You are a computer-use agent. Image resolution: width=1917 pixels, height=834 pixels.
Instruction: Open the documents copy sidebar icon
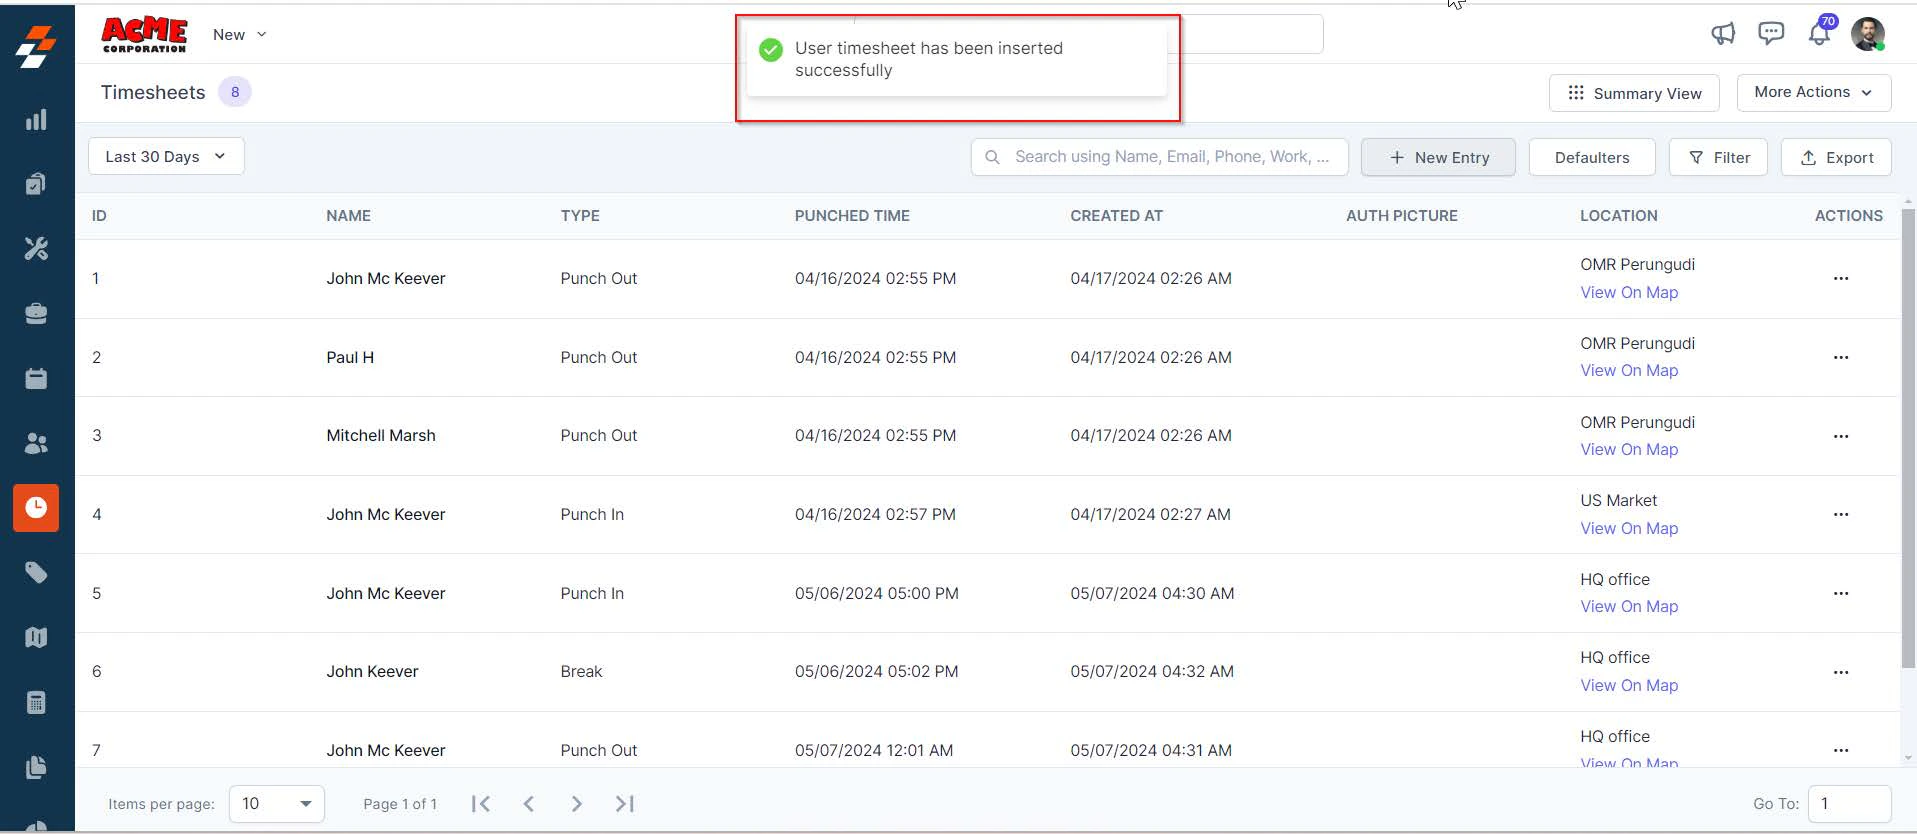[36, 767]
